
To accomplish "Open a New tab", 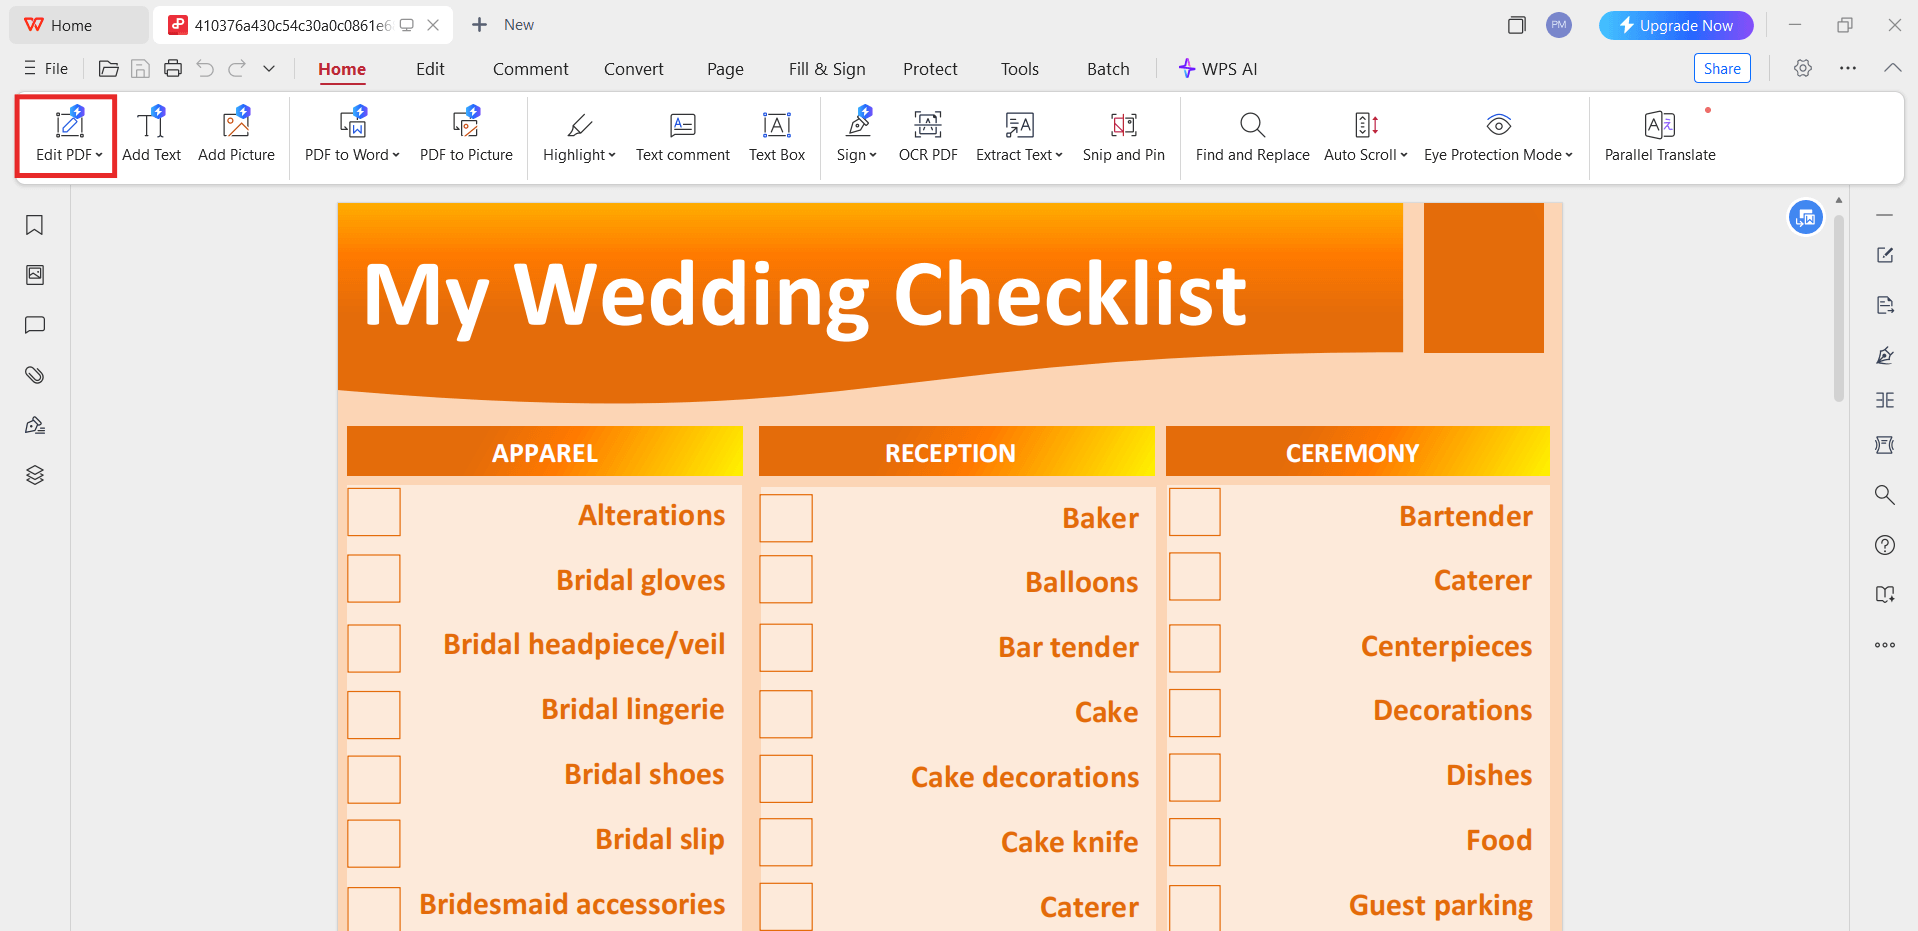I will (503, 25).
